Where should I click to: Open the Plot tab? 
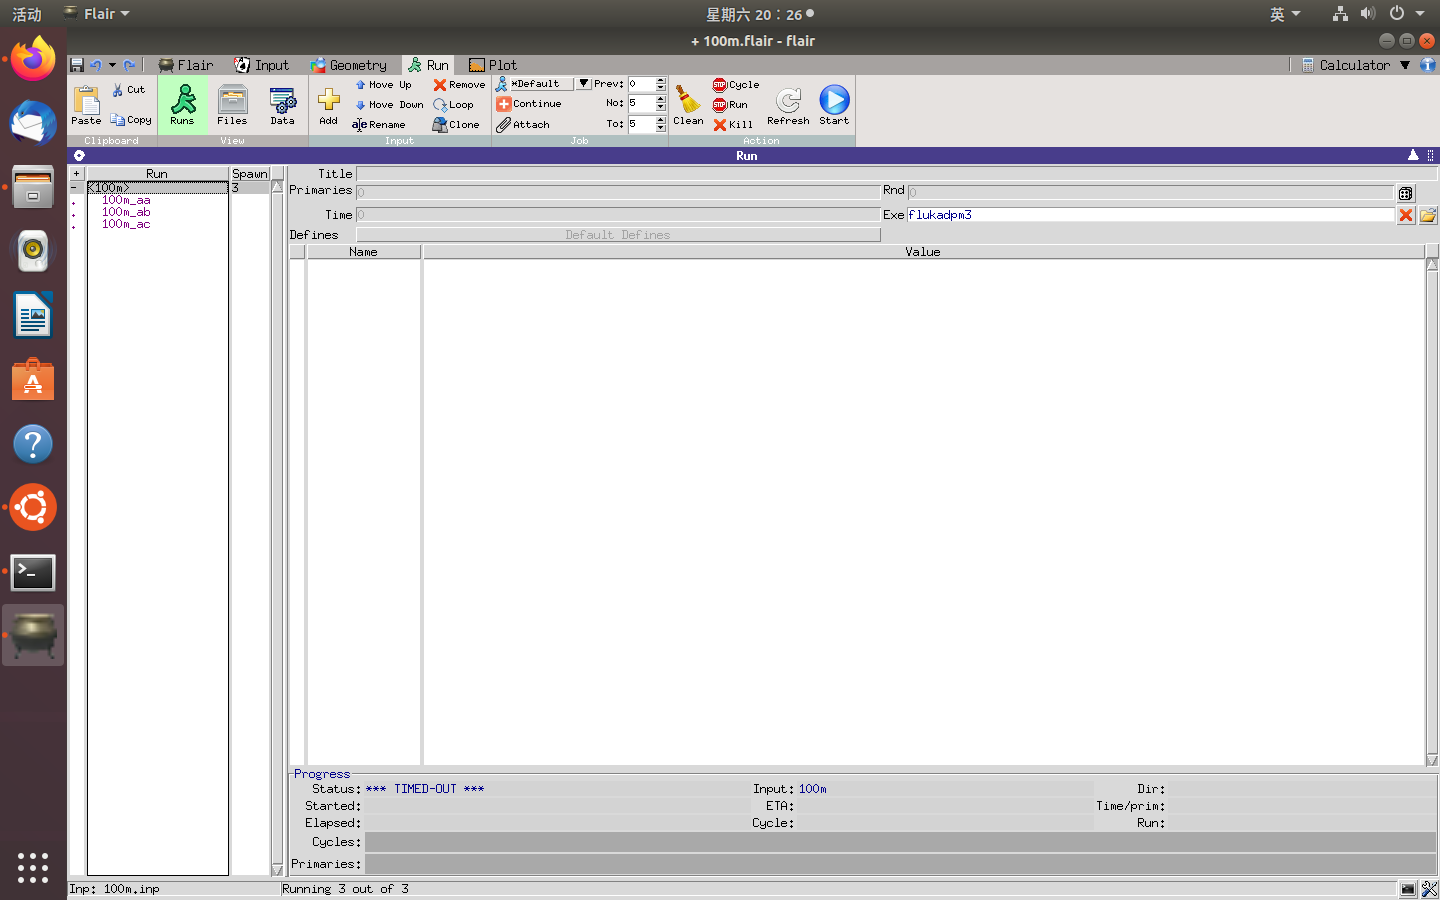pos(493,65)
